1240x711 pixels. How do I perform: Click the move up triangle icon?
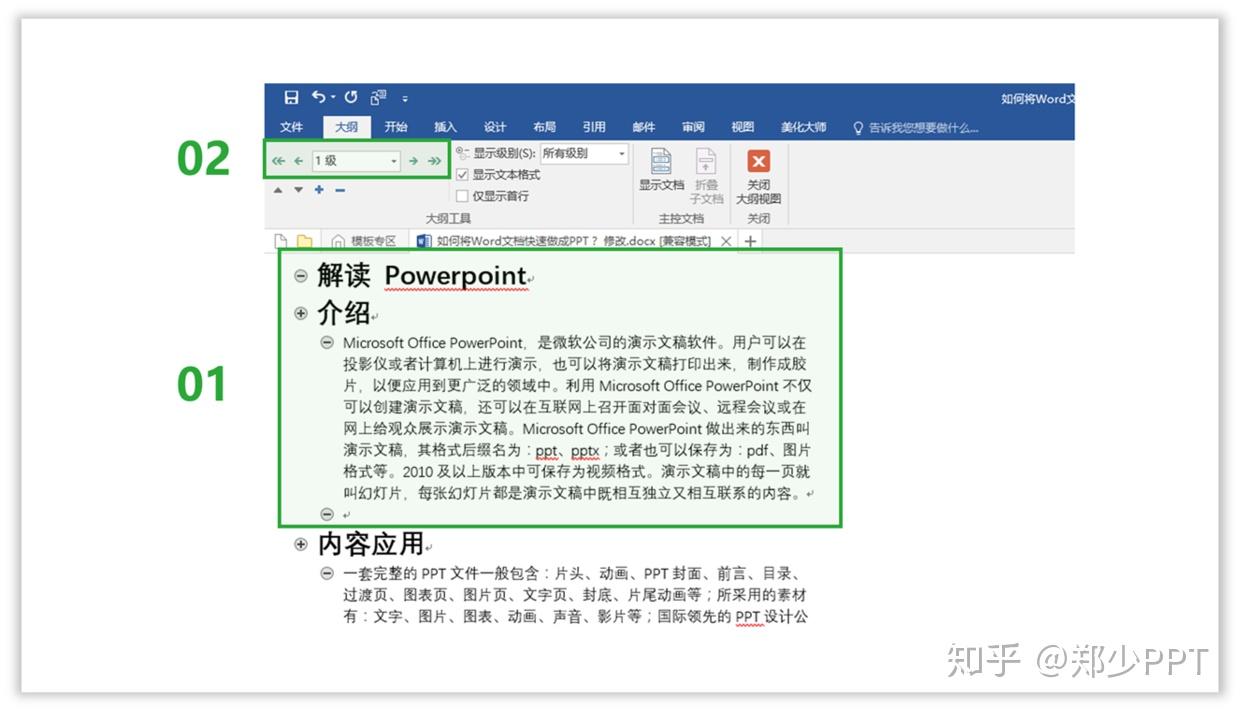click(x=278, y=190)
